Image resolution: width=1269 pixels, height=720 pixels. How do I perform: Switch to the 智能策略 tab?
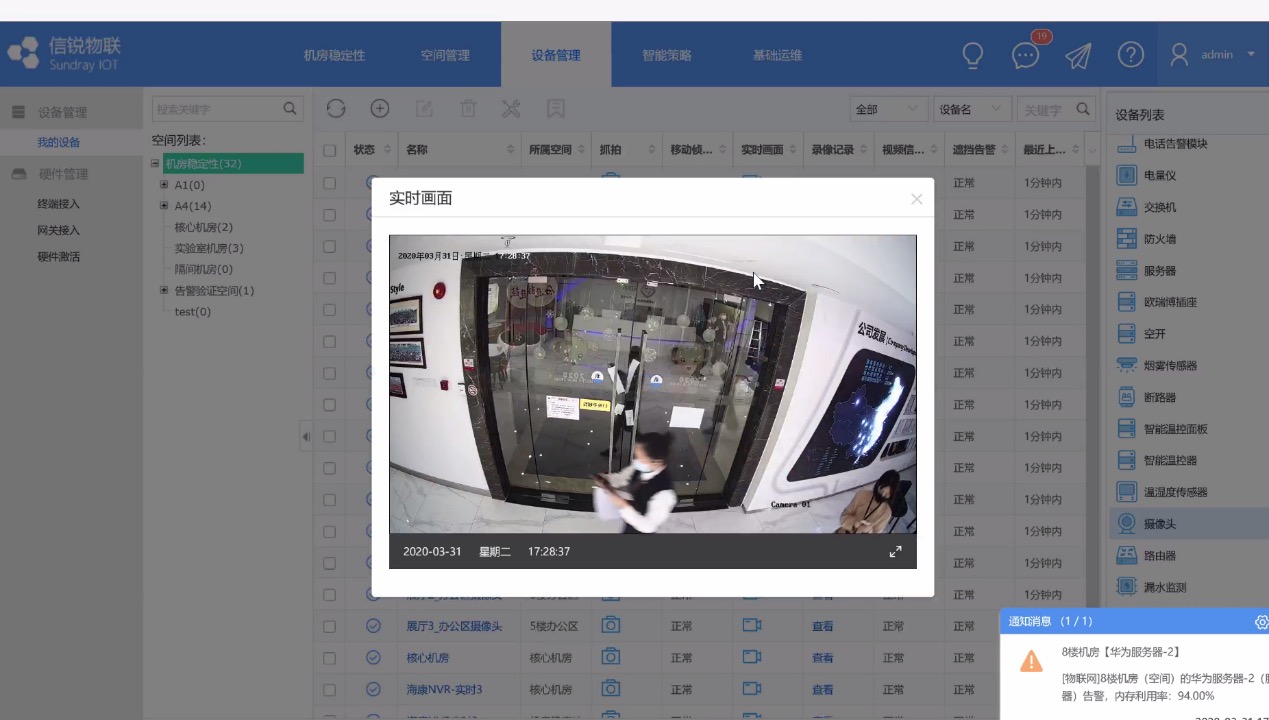pyautogui.click(x=666, y=55)
